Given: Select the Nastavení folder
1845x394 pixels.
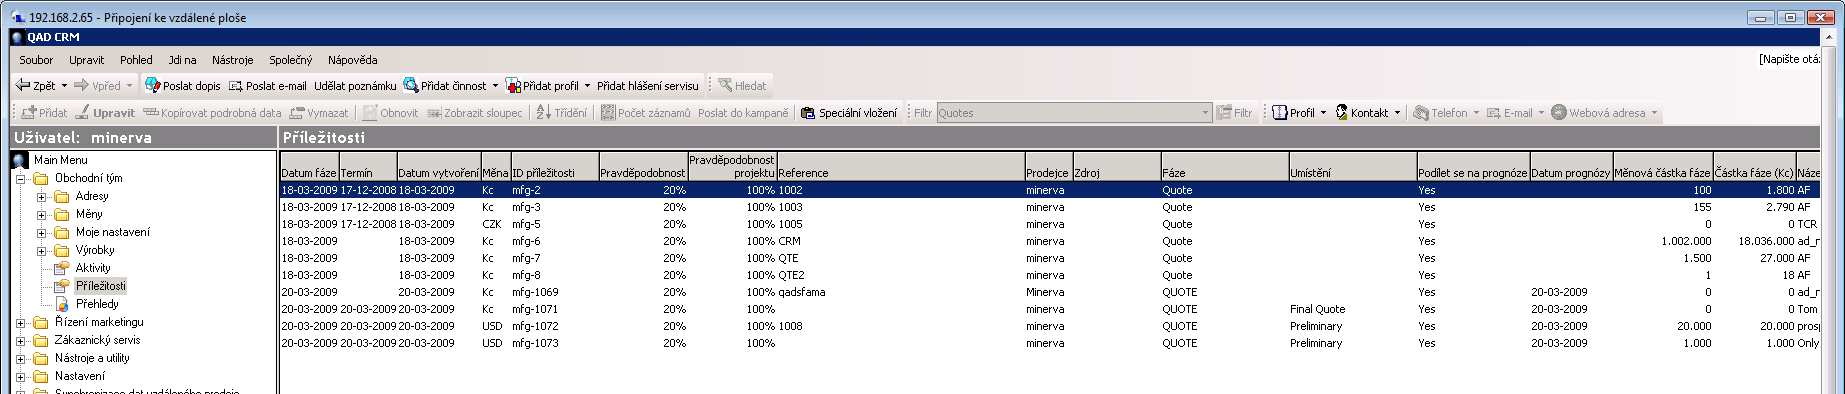Looking at the screenshot, I should 80,376.
